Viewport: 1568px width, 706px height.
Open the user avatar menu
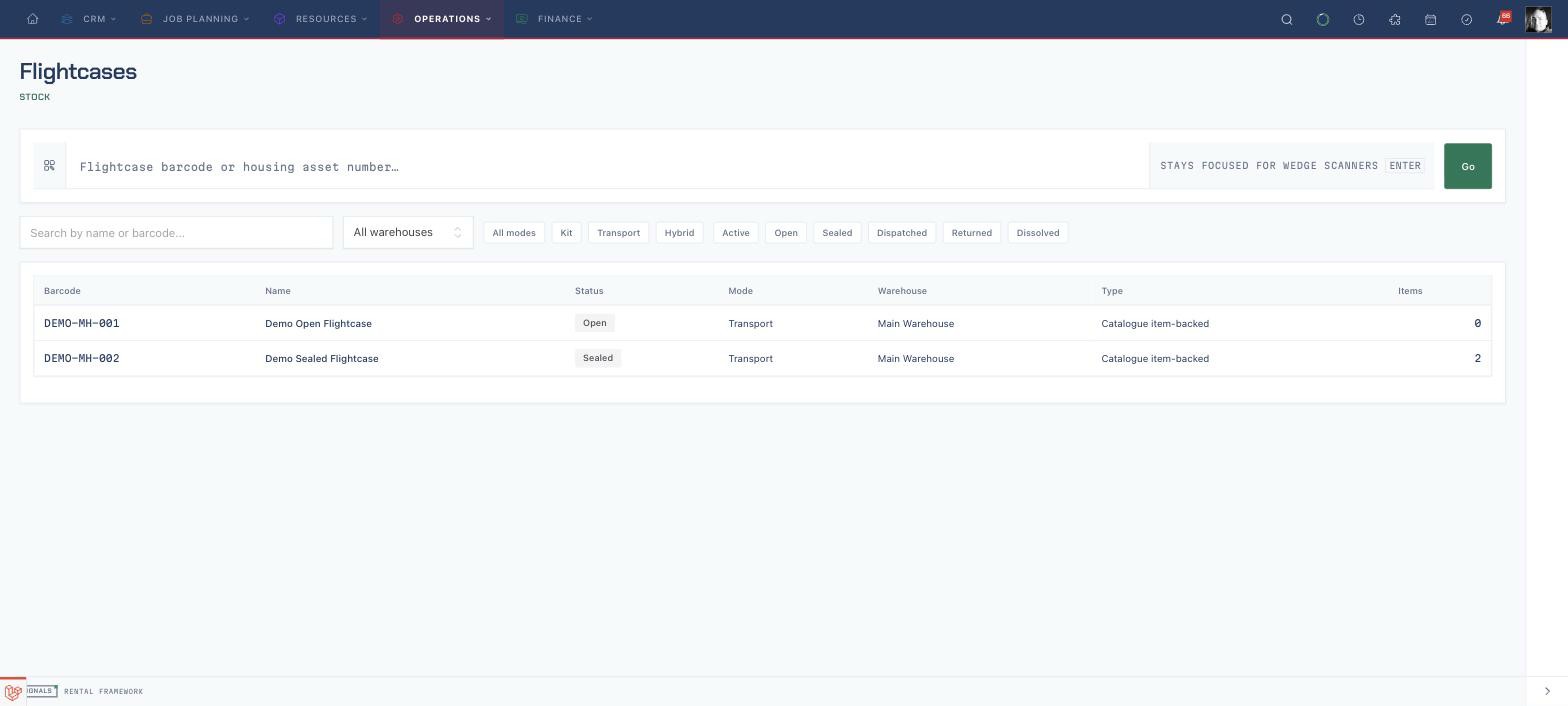(1537, 19)
